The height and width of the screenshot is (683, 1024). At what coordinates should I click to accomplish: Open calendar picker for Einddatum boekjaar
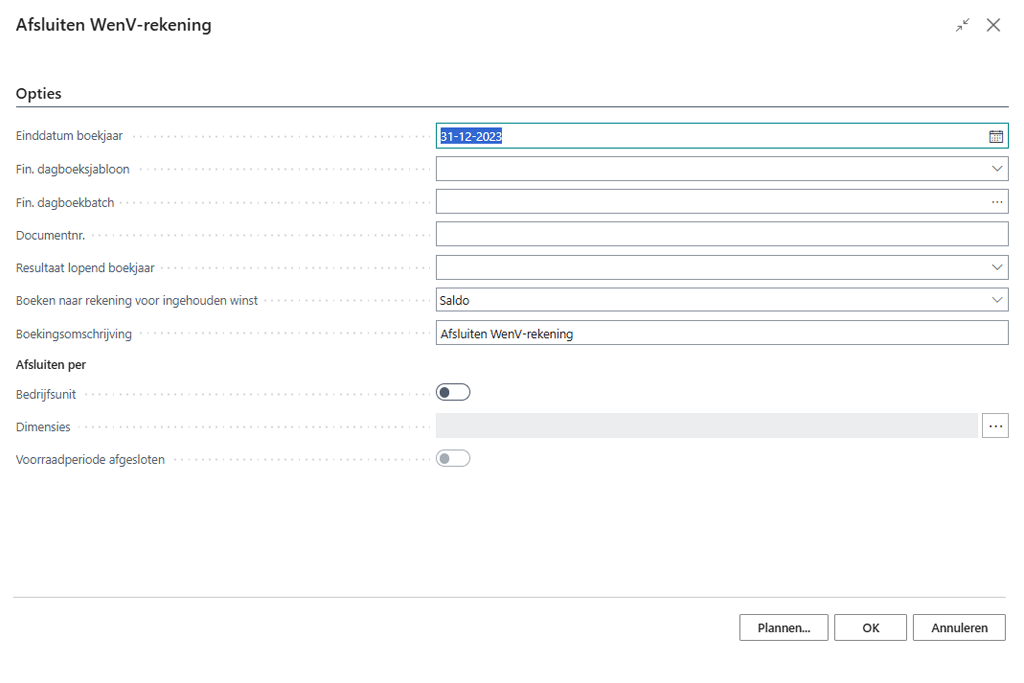[995, 136]
